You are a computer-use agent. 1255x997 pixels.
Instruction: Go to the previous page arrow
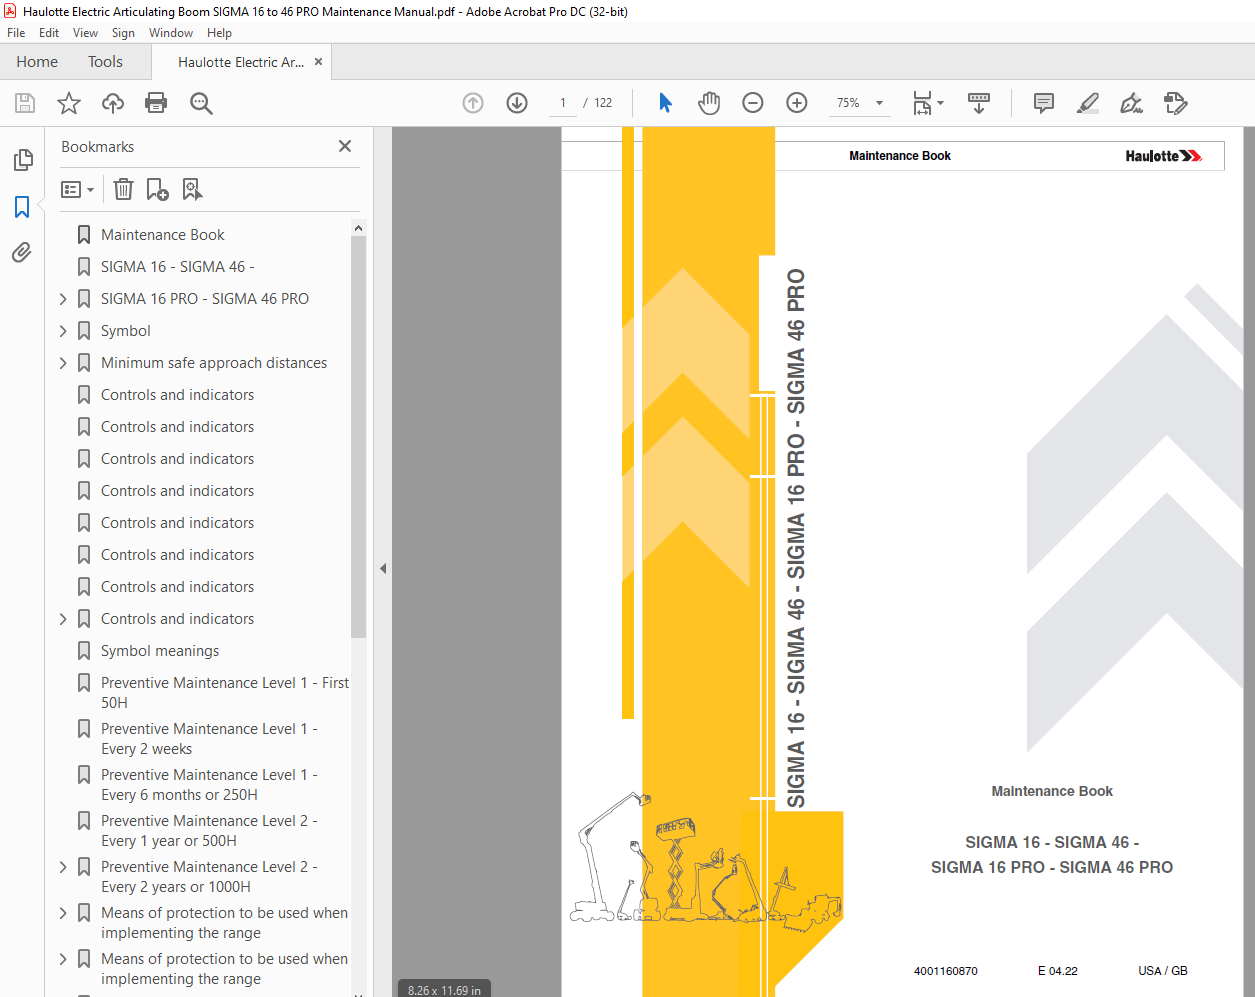point(473,103)
